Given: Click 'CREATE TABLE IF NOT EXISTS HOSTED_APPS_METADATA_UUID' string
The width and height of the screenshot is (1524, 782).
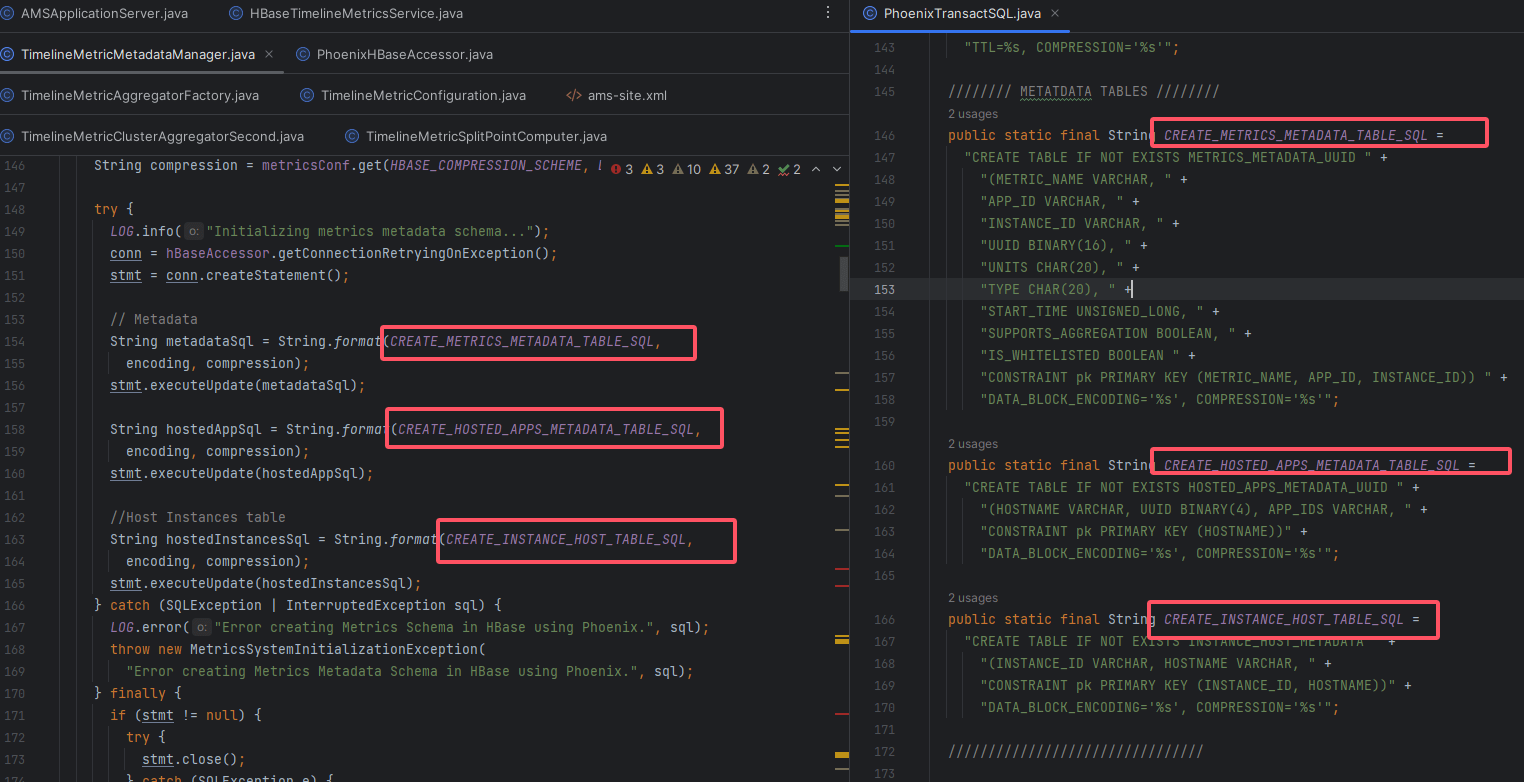Looking at the screenshot, I should click(x=1184, y=487).
